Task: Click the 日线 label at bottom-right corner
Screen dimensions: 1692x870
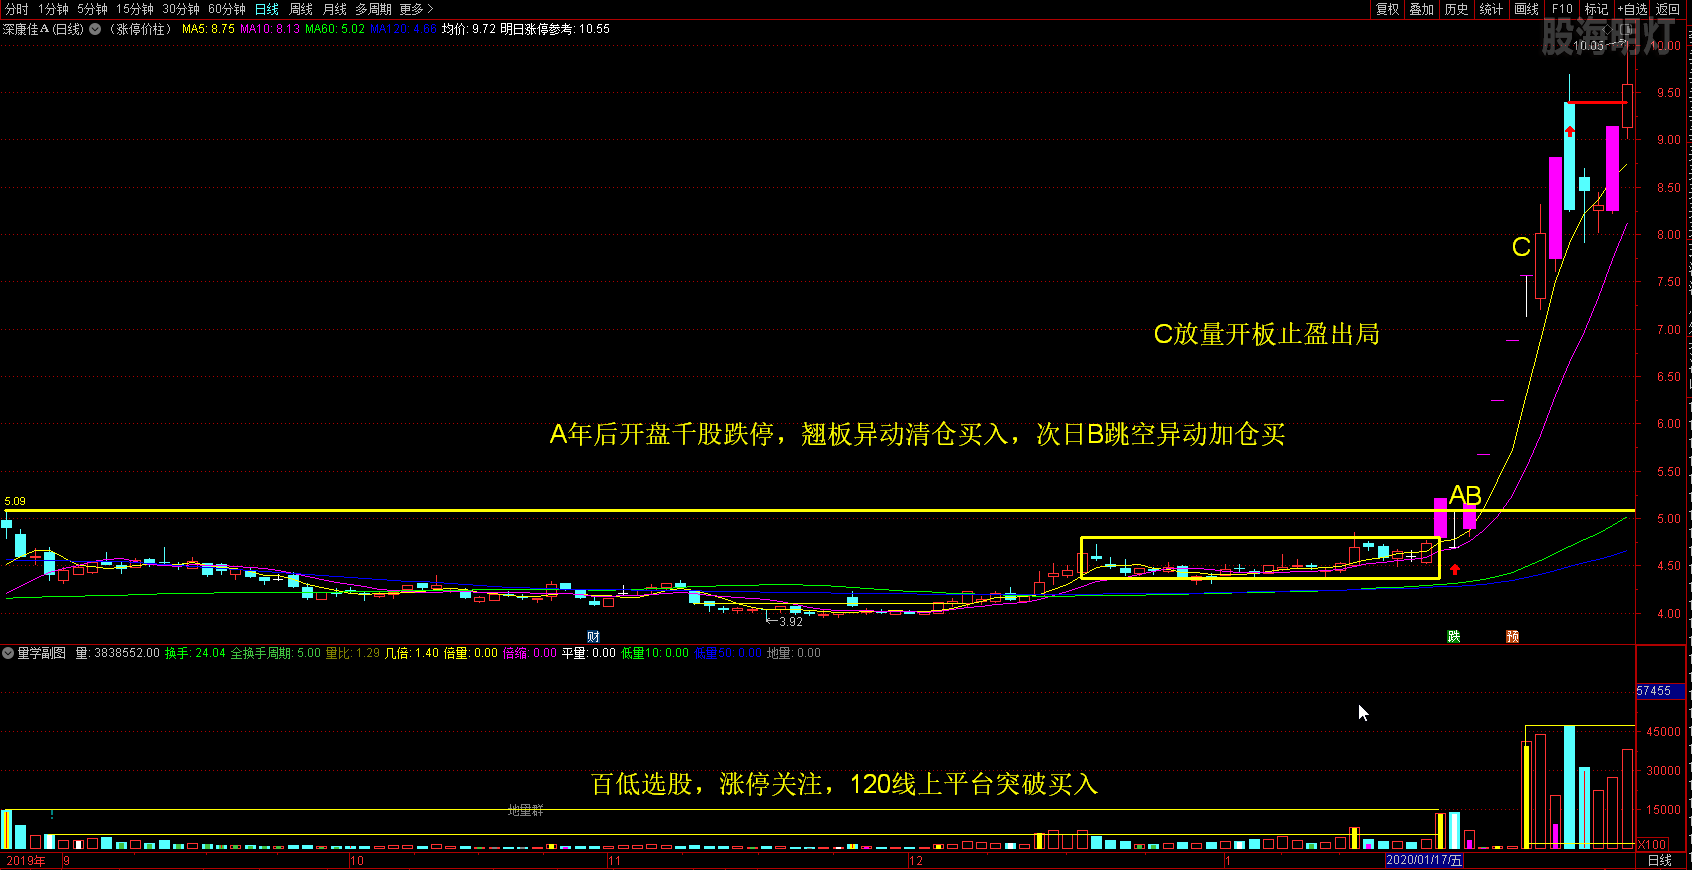Action: (x=1660, y=860)
